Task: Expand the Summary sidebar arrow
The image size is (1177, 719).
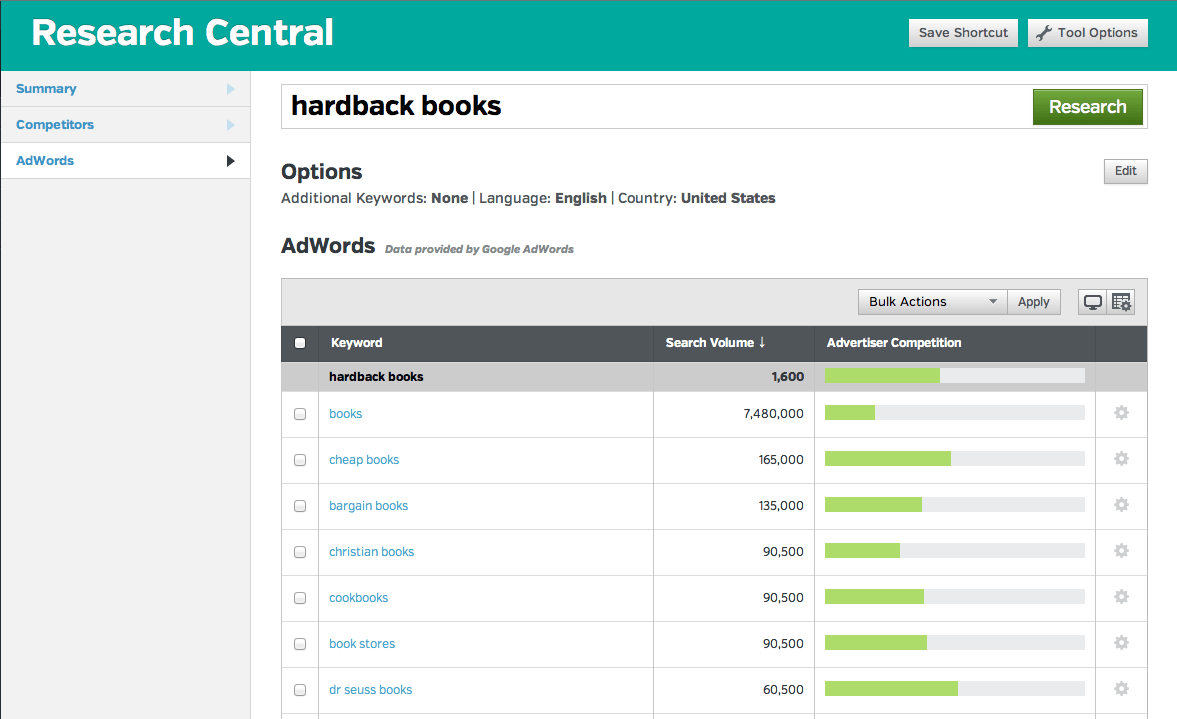Action: 230,89
